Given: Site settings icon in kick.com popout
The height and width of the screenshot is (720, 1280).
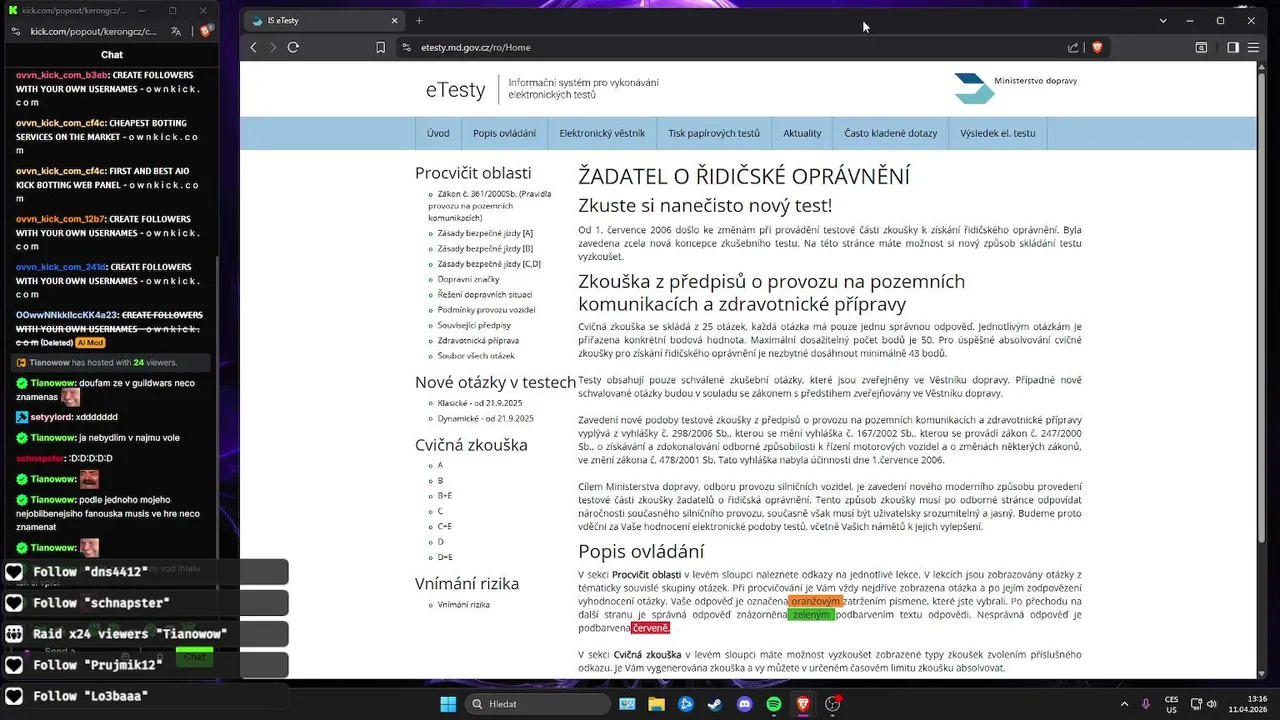Looking at the screenshot, I should point(17,31).
